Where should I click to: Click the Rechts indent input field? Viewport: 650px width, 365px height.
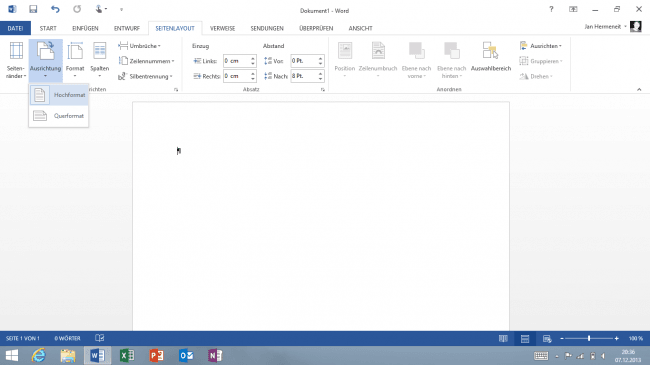point(236,76)
